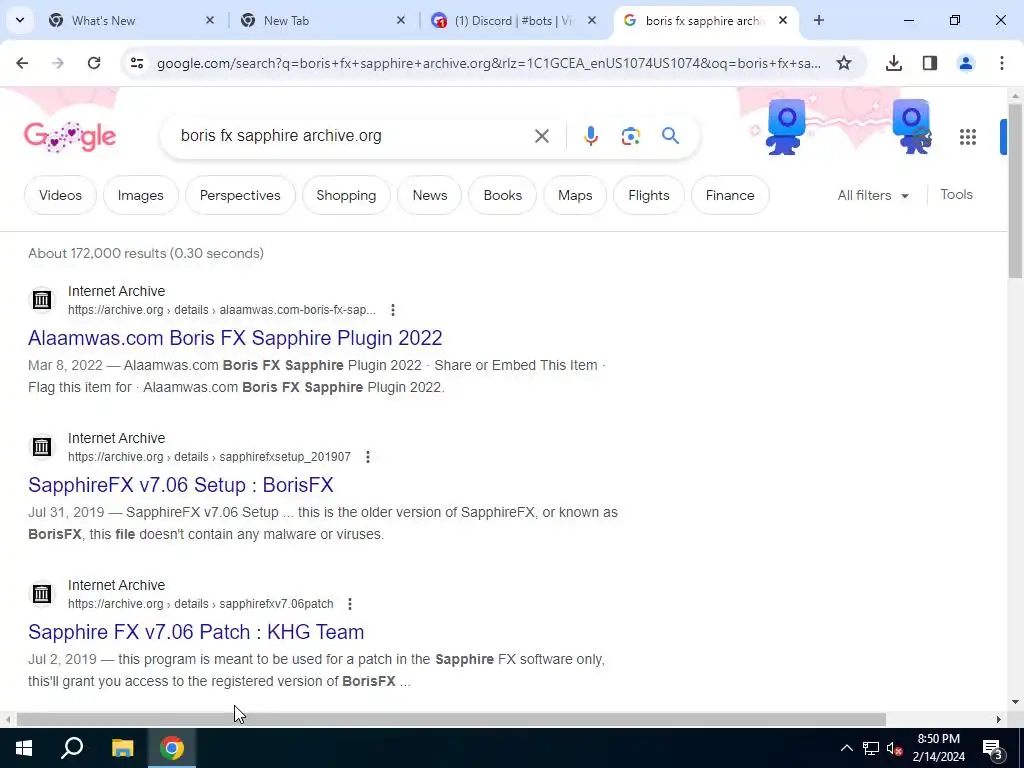Click Chrome icon in taskbar
Viewport: 1024px width, 768px height.
tap(172, 748)
